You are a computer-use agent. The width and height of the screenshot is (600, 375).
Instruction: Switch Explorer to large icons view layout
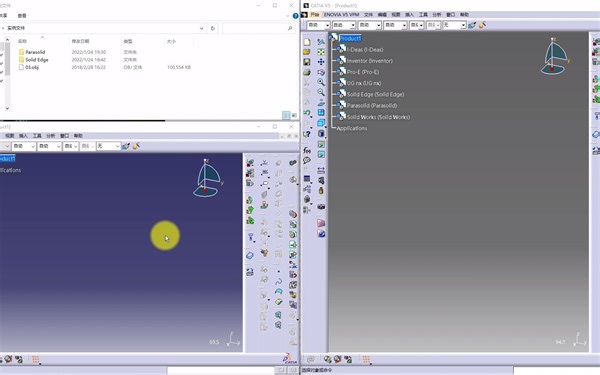294,115
